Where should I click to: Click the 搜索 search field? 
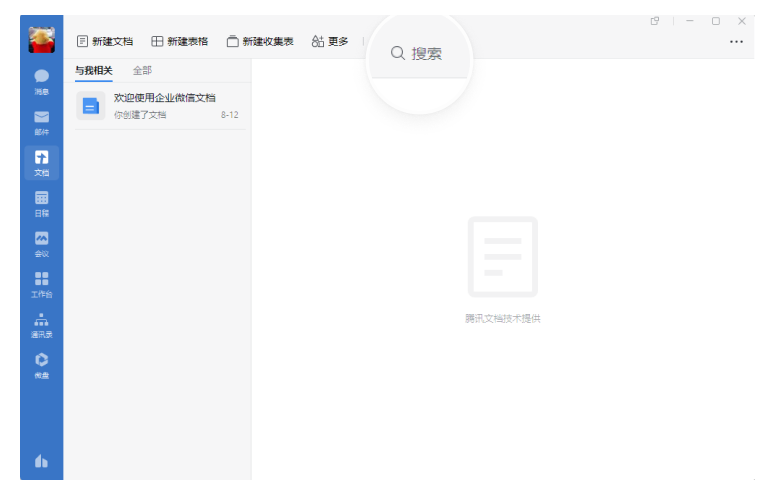pos(418,54)
